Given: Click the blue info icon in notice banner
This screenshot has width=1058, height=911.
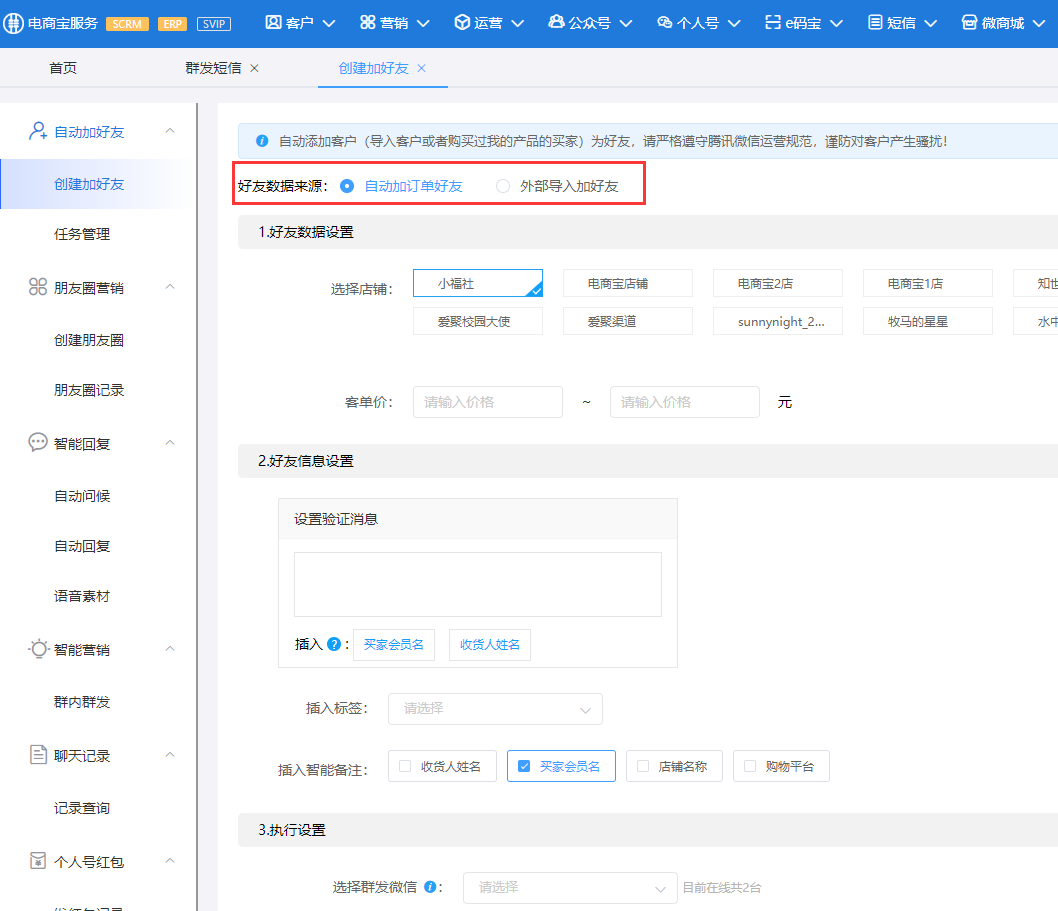Looking at the screenshot, I should 262,141.
